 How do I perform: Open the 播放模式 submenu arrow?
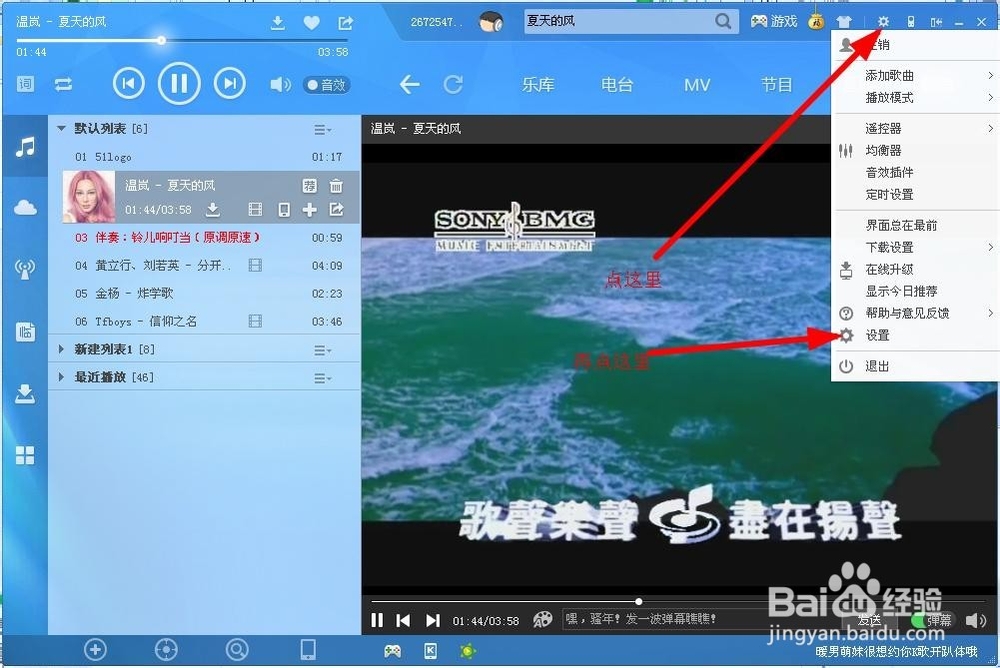point(993,98)
